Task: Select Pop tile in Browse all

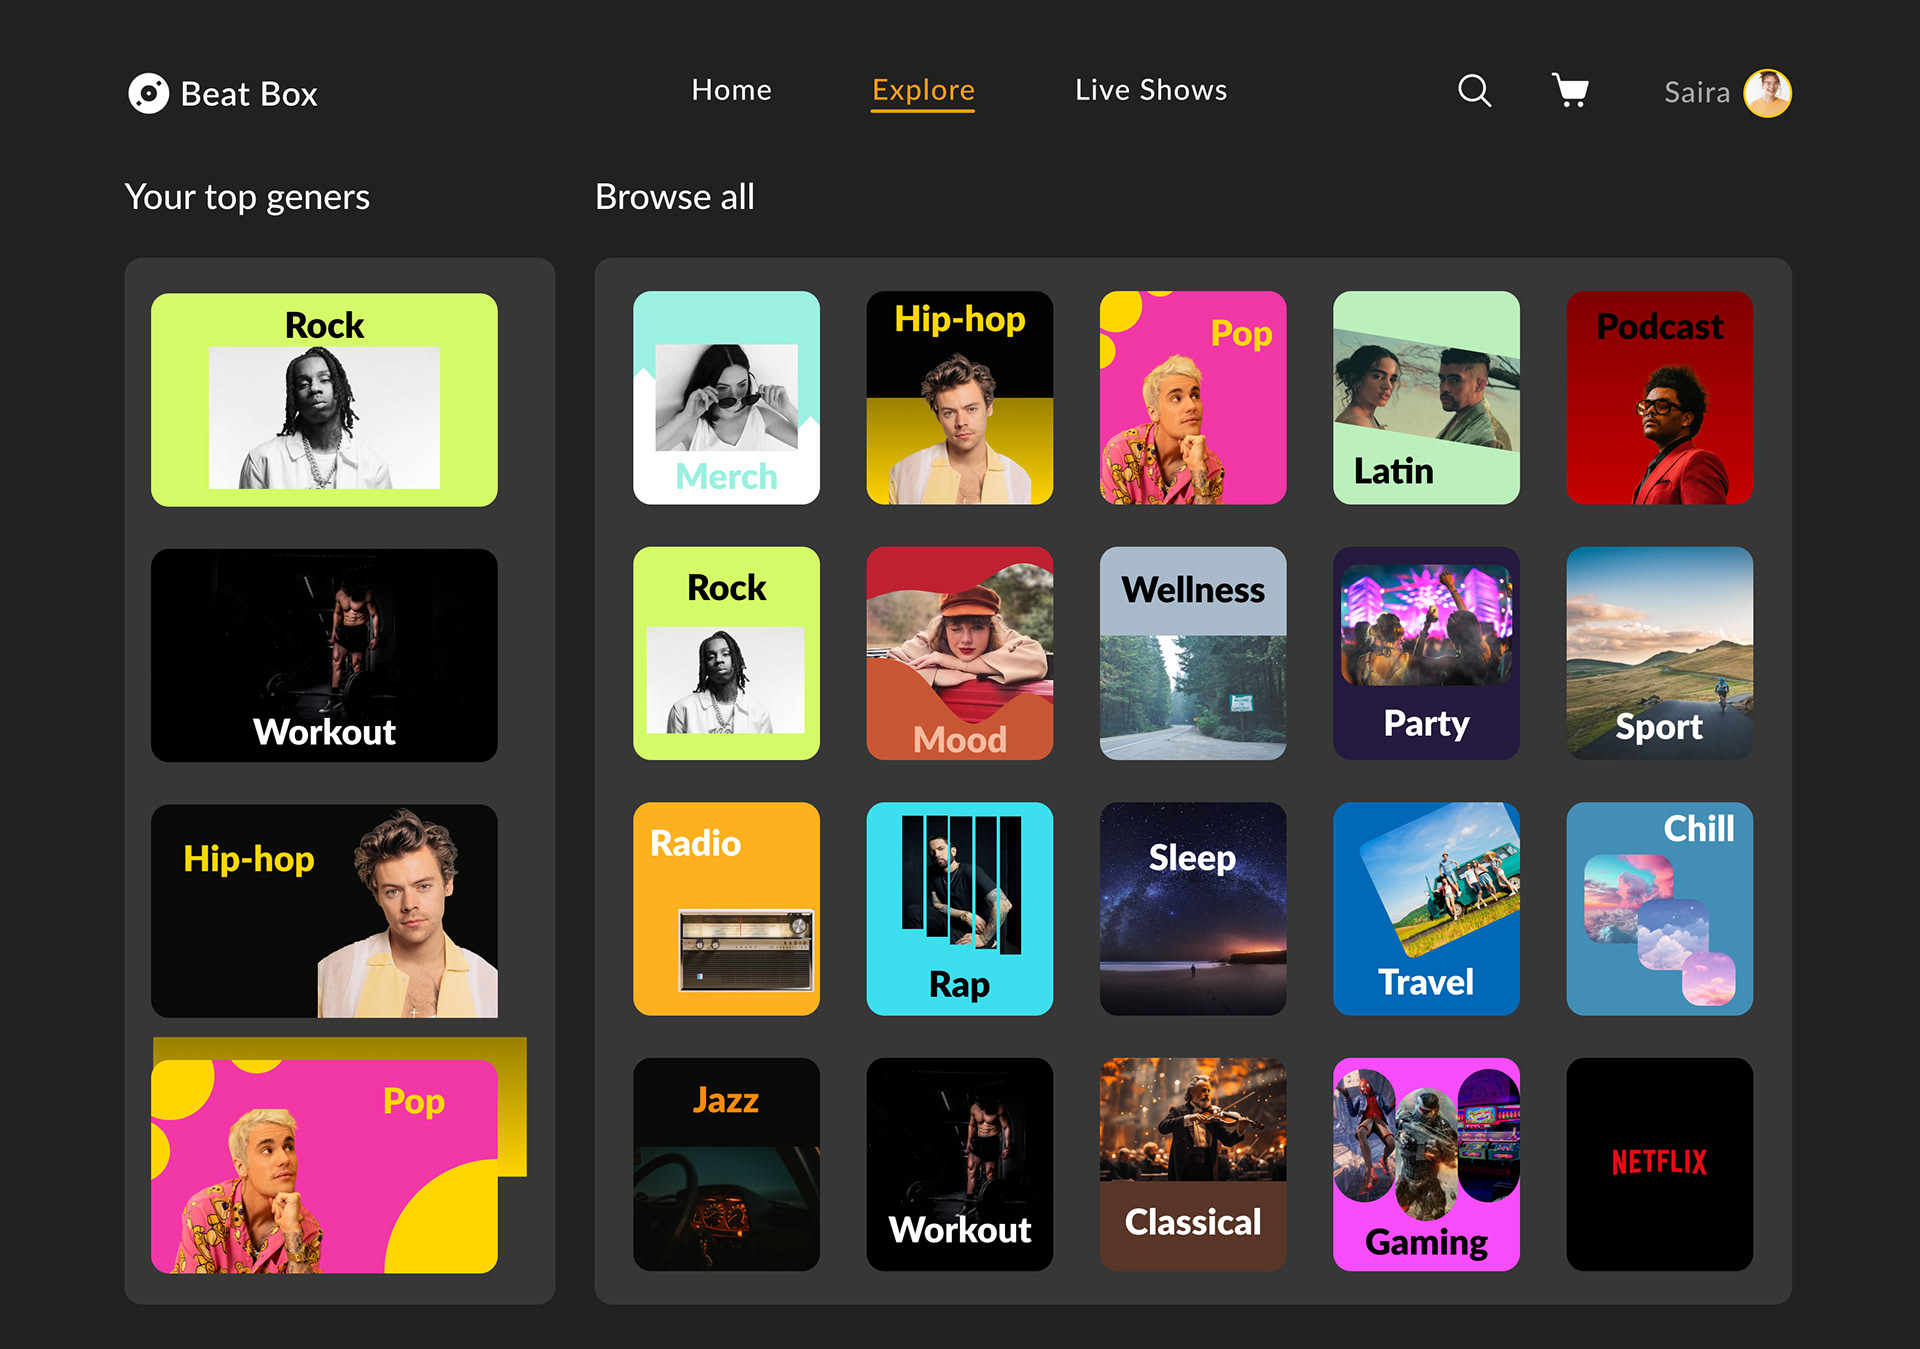Action: coord(1193,398)
